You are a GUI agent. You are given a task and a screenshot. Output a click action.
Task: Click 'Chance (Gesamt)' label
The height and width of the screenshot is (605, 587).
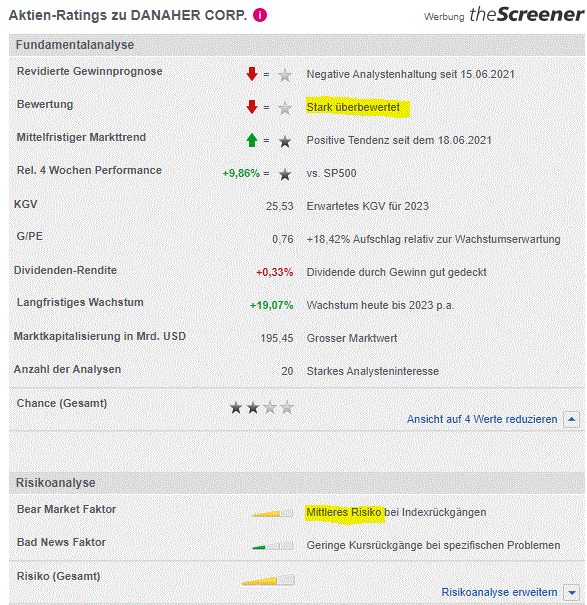coord(62,403)
